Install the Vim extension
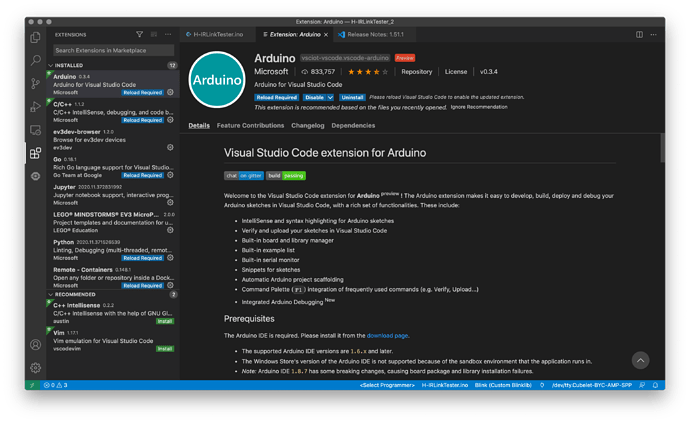The image size is (690, 422). (165, 349)
